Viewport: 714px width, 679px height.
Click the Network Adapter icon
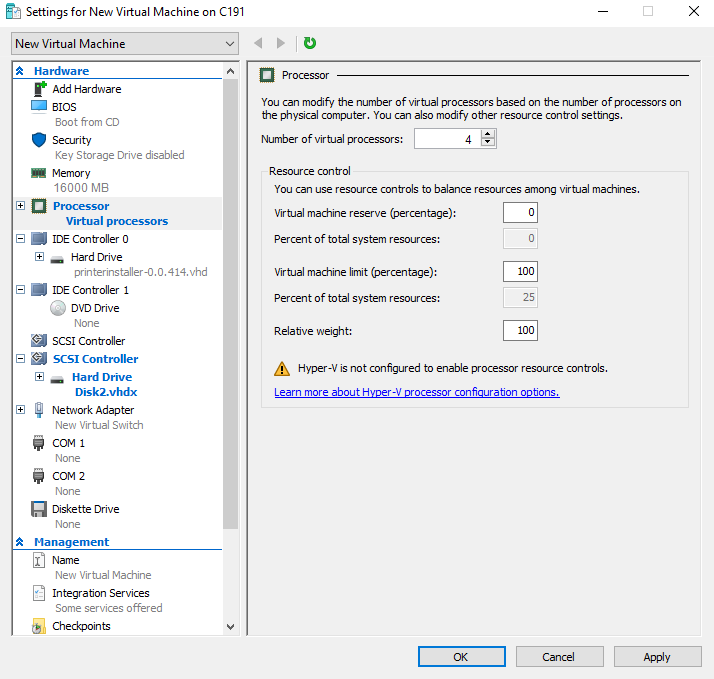click(x=39, y=410)
